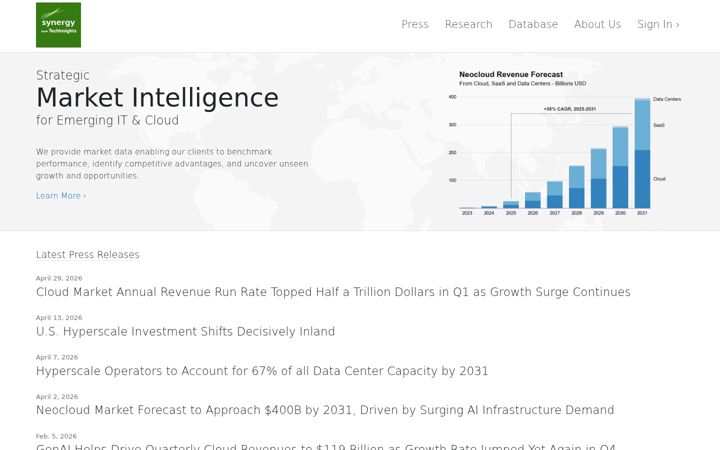
Task: Click the Feb. 5, 2026 date text
Action: (x=56, y=436)
